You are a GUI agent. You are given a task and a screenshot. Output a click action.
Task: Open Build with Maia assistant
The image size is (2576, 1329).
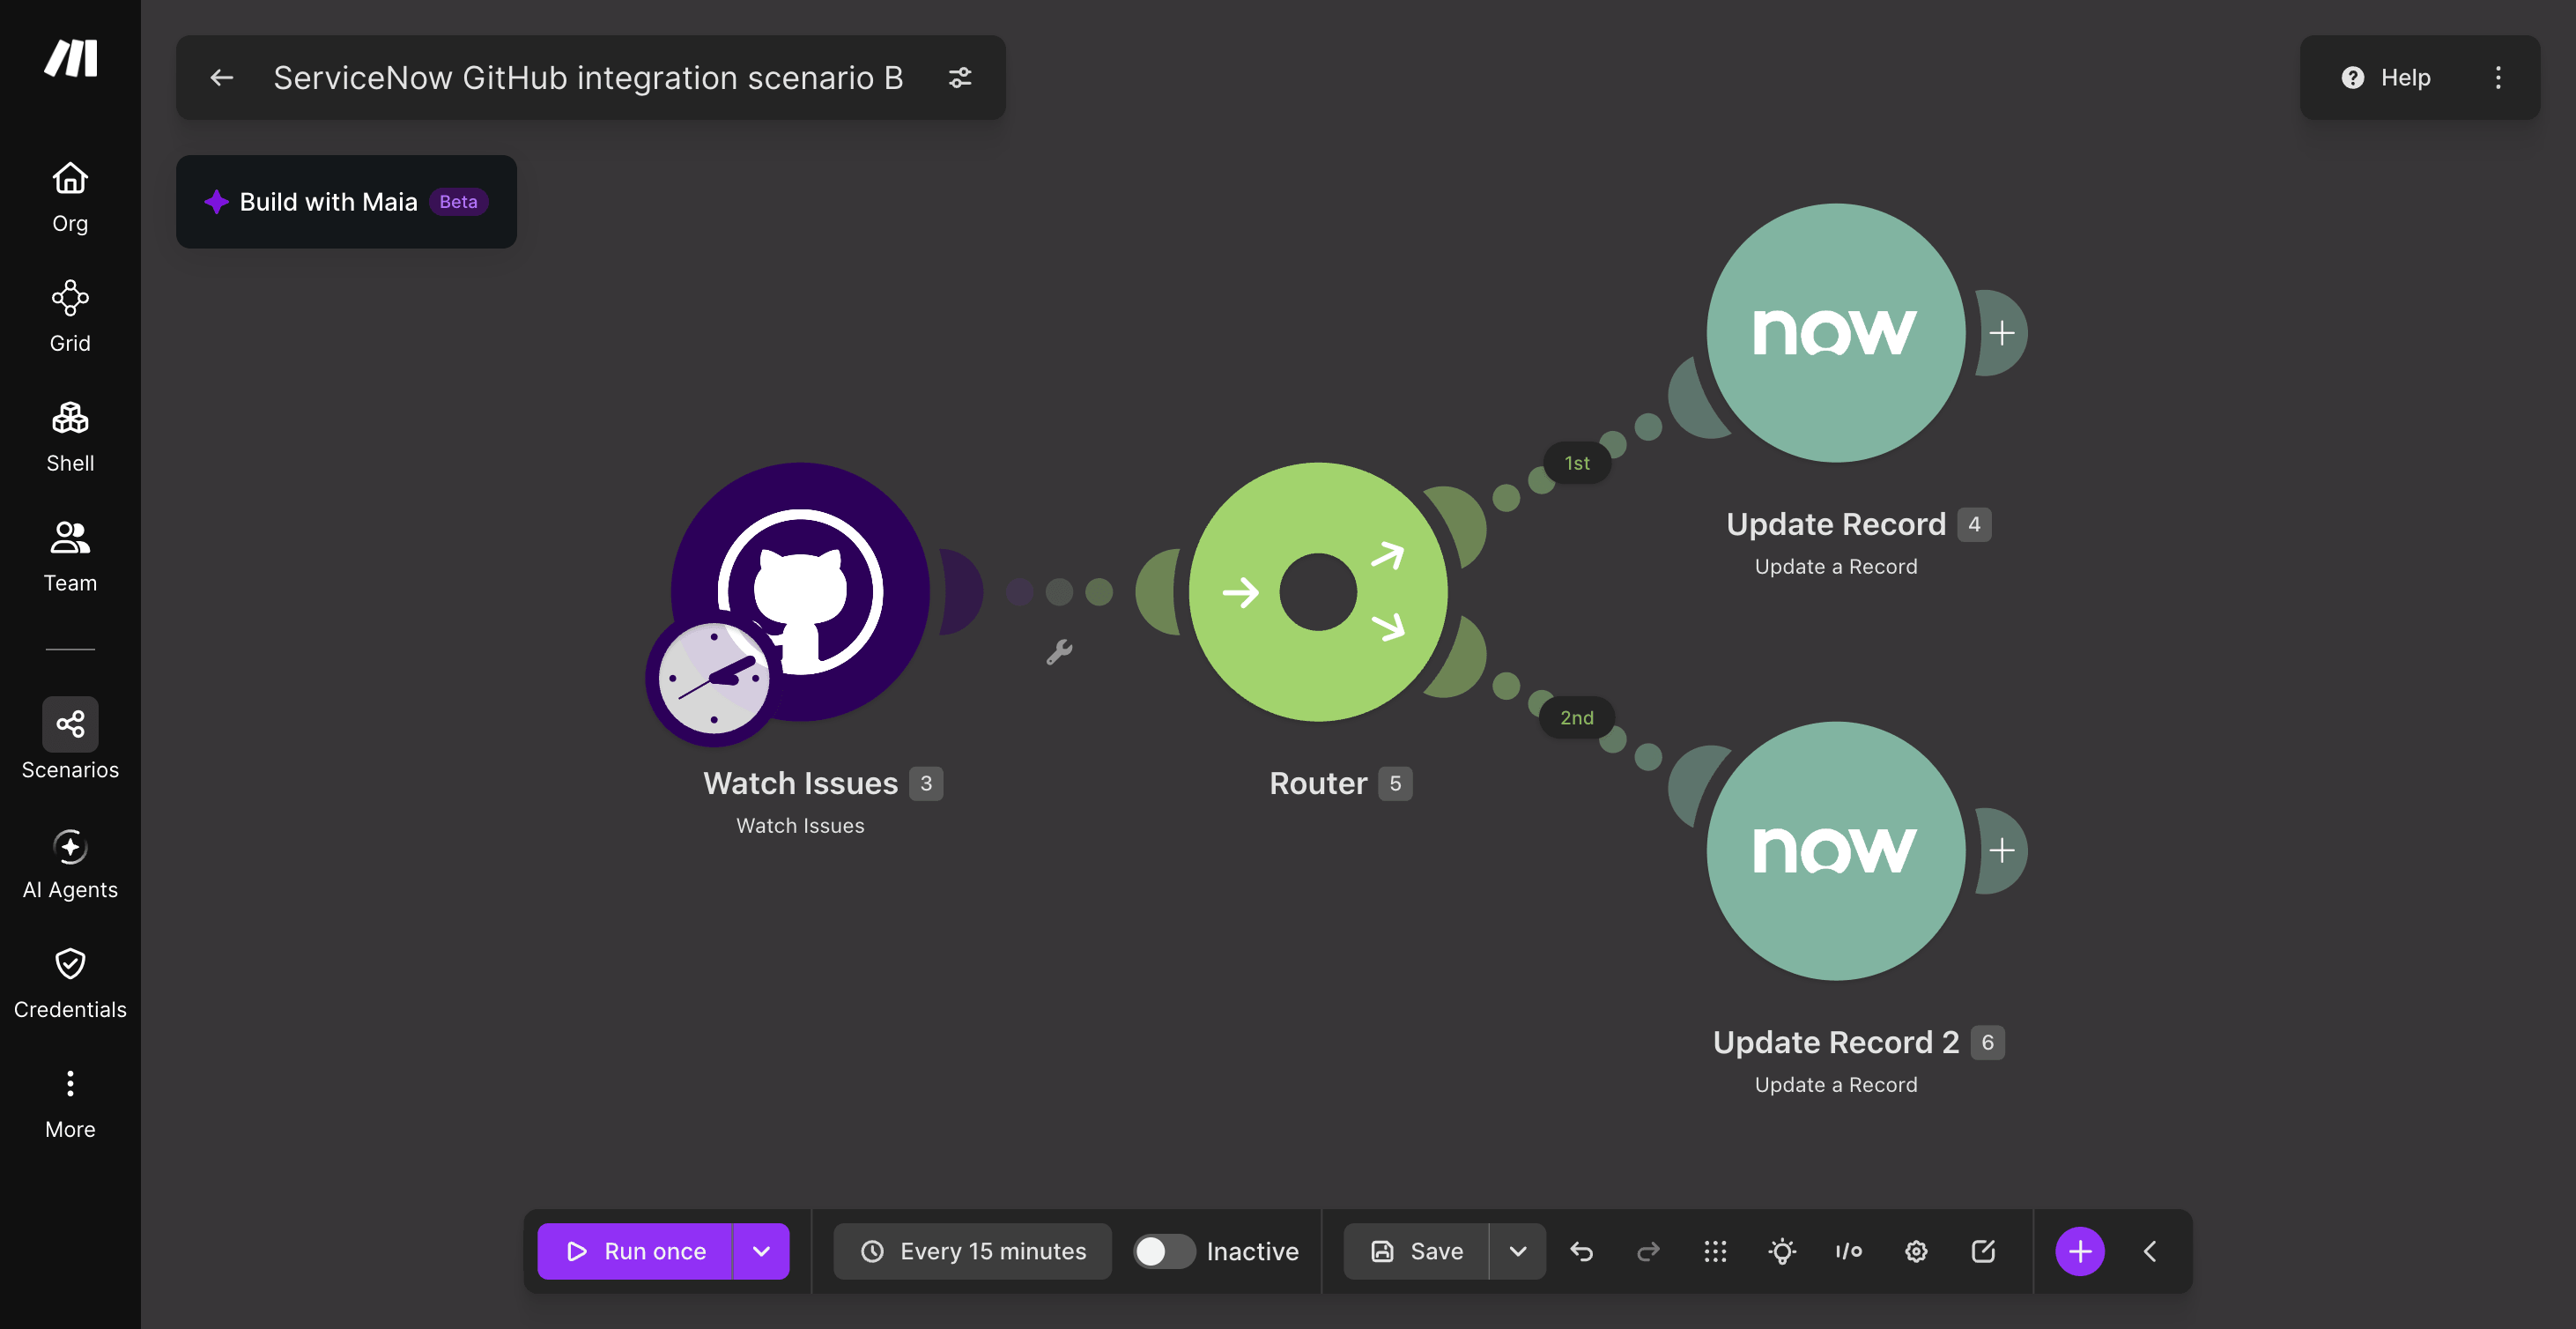pyautogui.click(x=346, y=201)
